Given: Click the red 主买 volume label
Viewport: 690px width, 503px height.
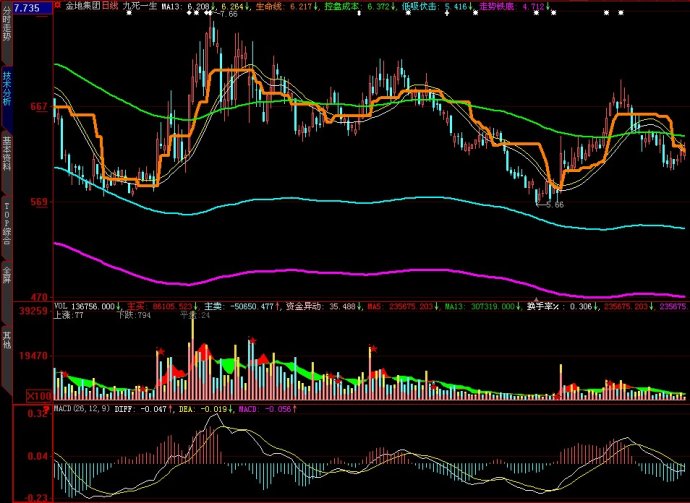Looking at the screenshot, I should (137, 306).
